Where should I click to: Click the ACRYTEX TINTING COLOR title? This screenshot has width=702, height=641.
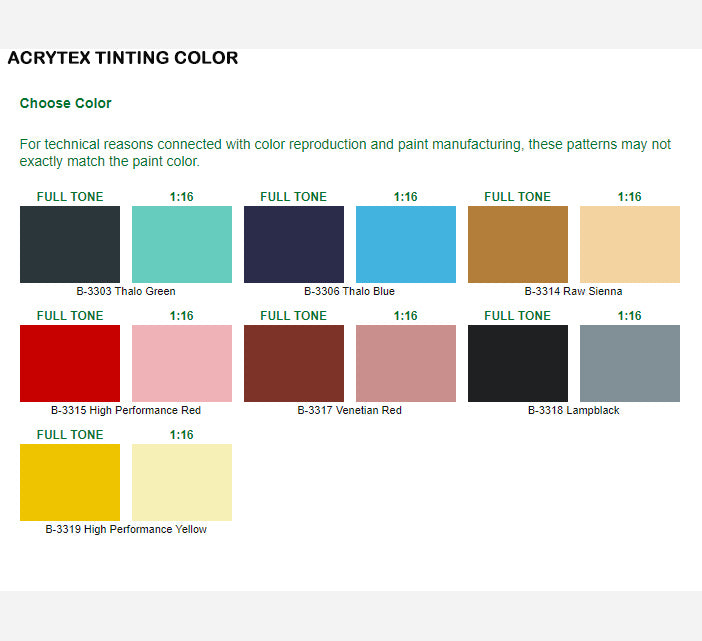(123, 58)
